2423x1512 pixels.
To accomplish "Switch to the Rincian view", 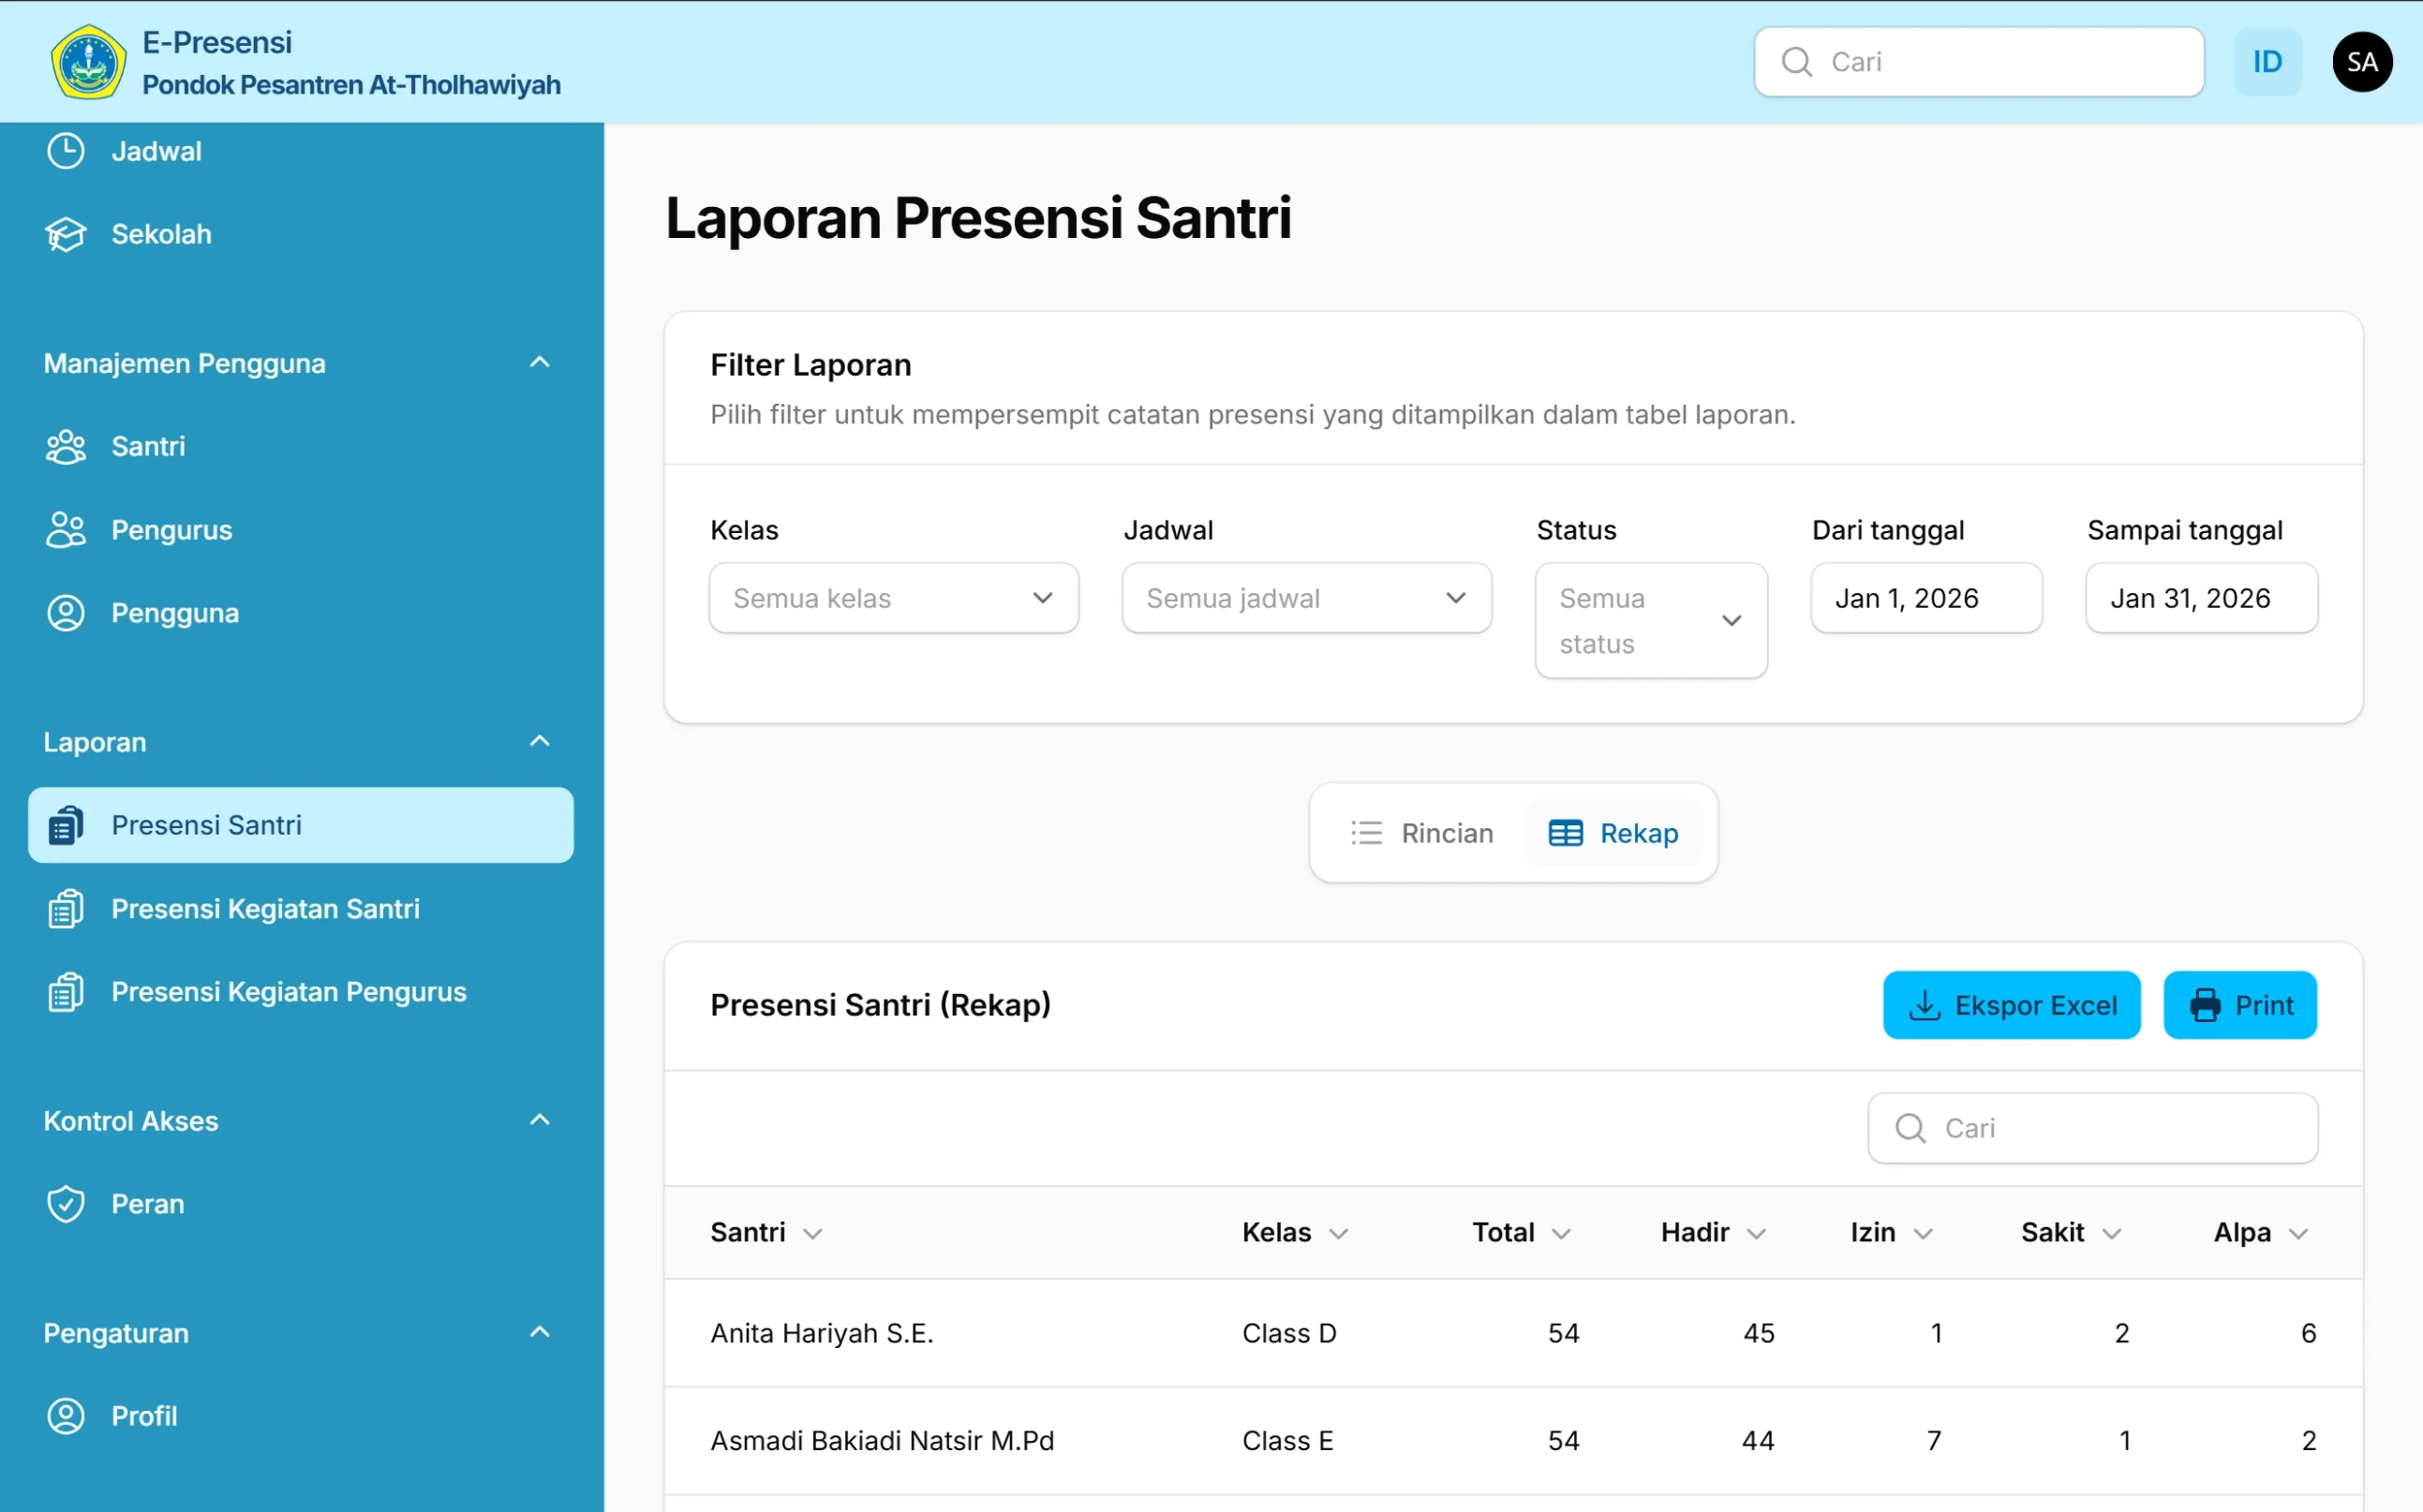I will point(1423,832).
